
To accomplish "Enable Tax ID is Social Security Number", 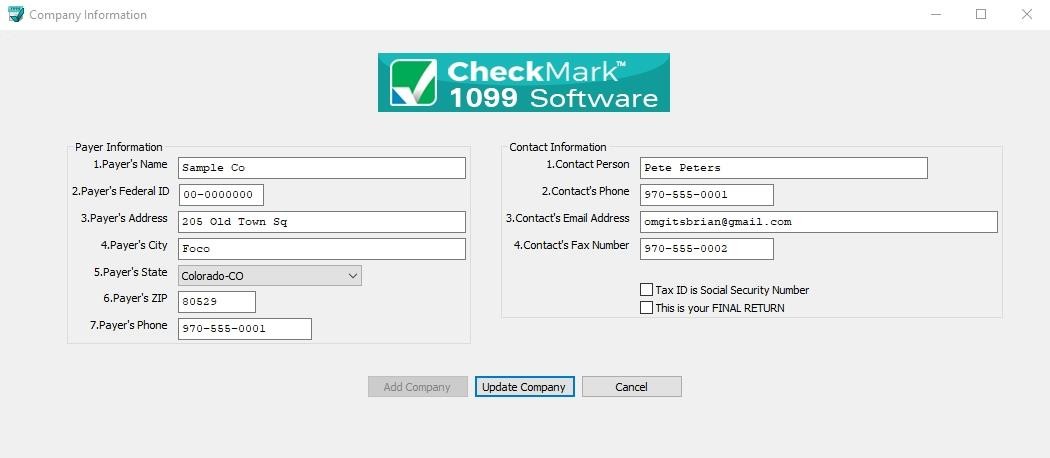I will click(x=646, y=290).
